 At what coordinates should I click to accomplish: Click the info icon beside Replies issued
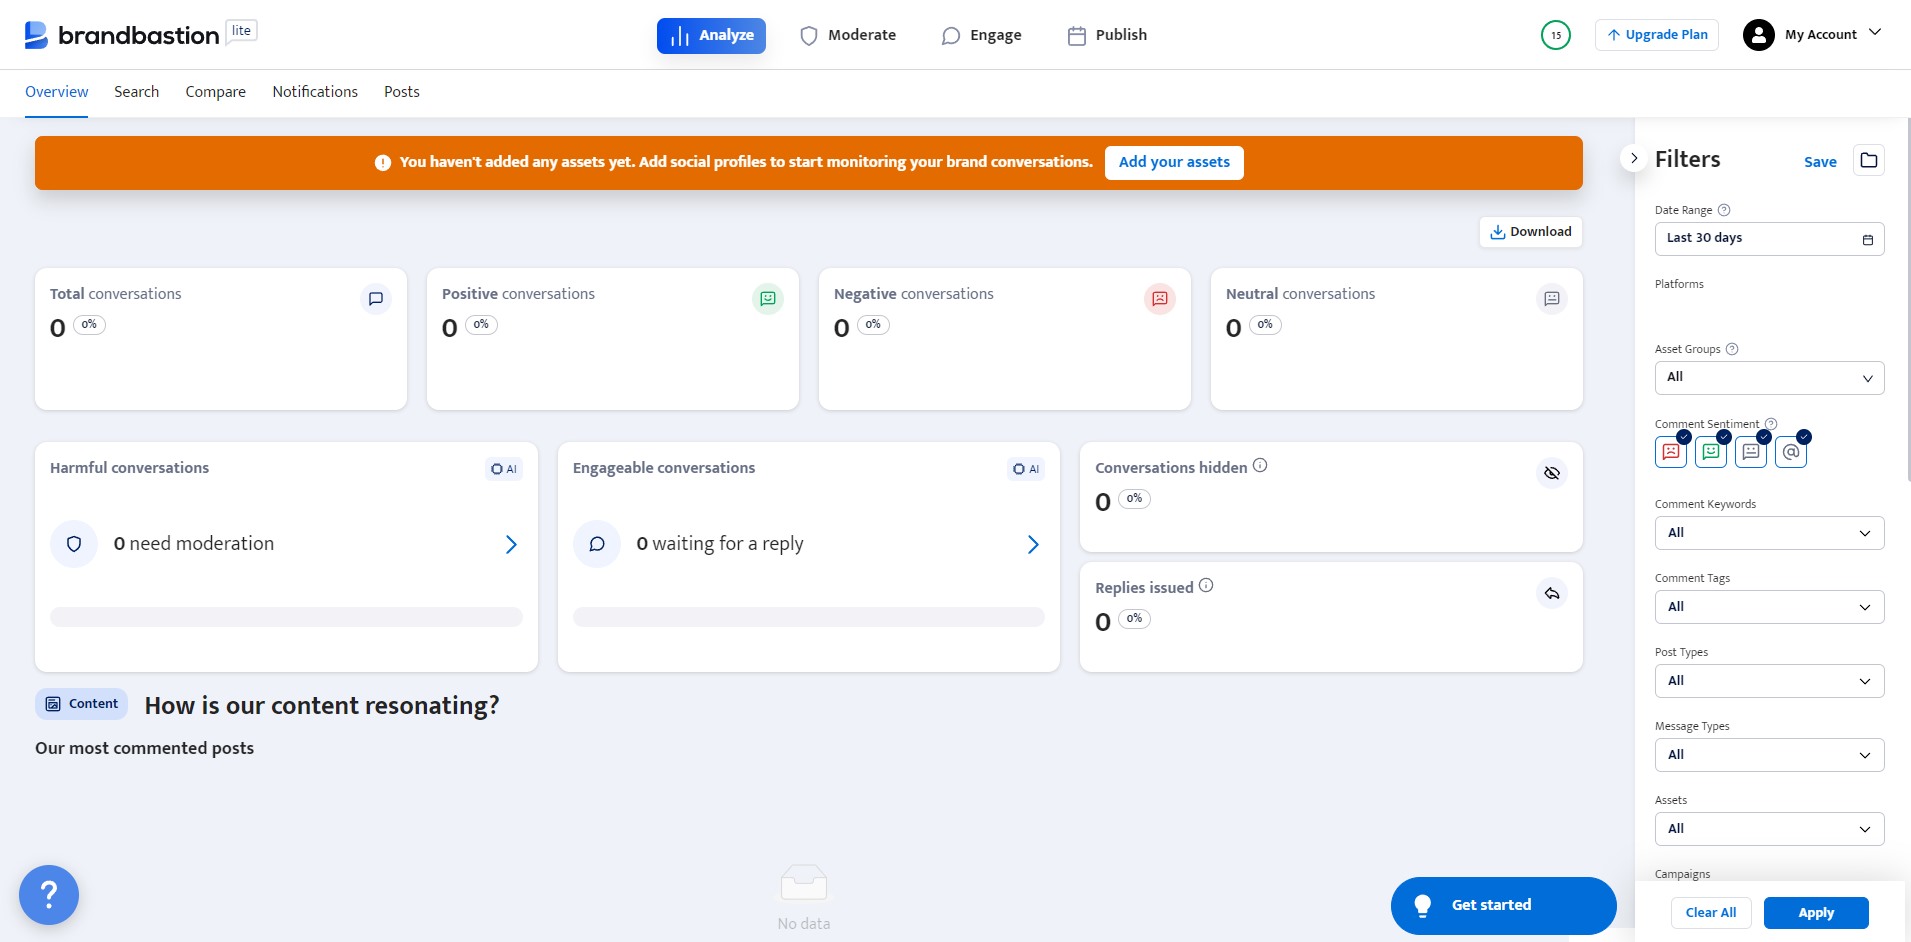pos(1206,586)
